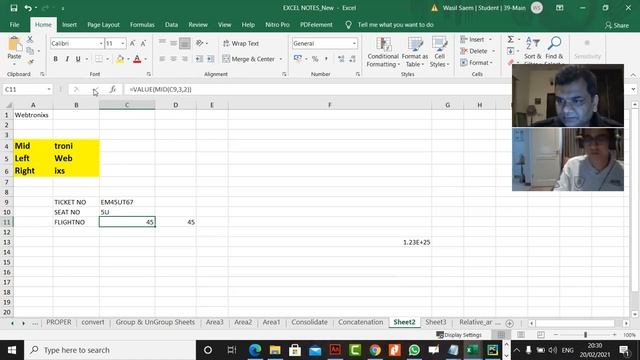Viewport: 640px width, 360px height.
Task: Open Format as Table gallery
Action: [x=415, y=52]
